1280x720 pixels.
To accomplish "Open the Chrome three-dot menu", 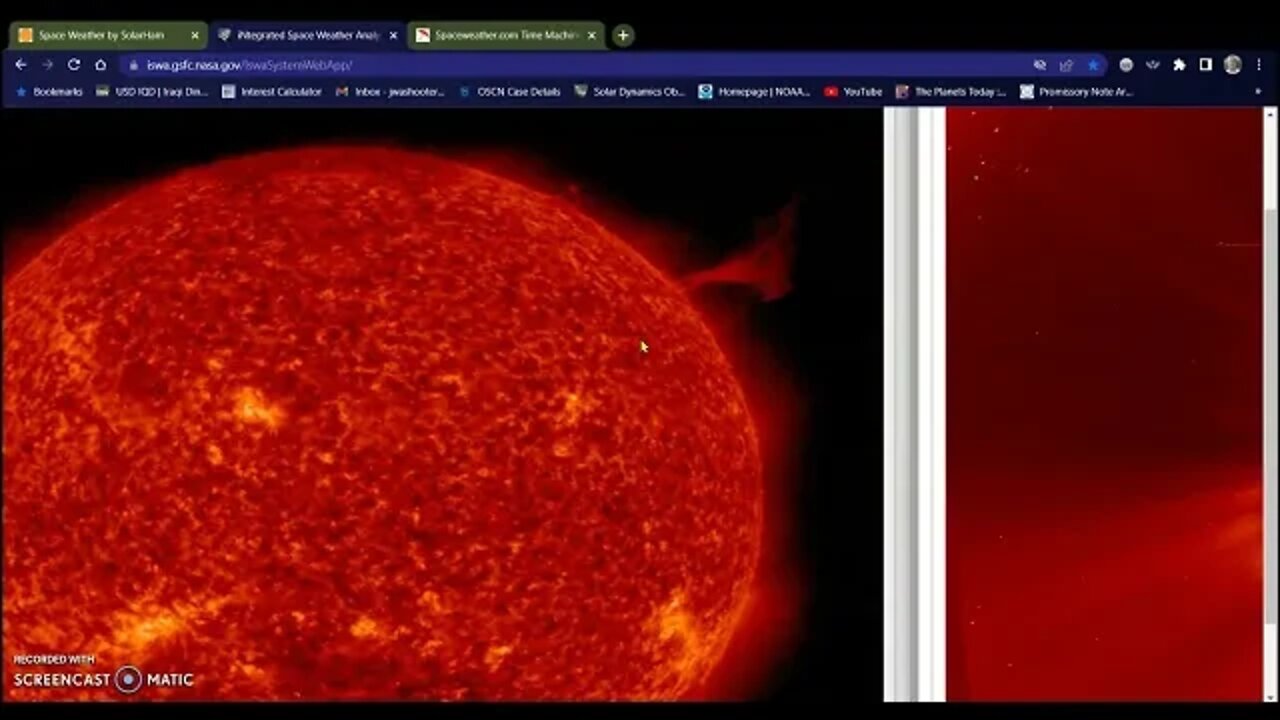I will pos(1258,65).
